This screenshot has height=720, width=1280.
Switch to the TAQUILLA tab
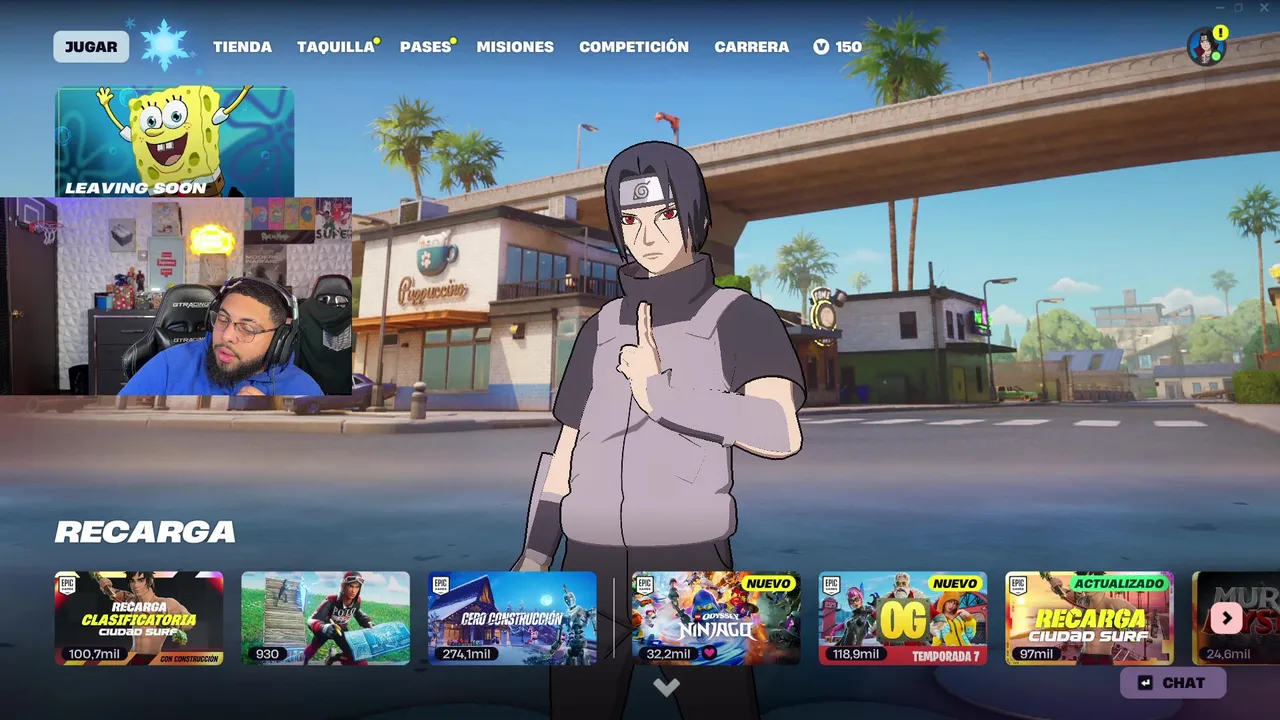(335, 47)
